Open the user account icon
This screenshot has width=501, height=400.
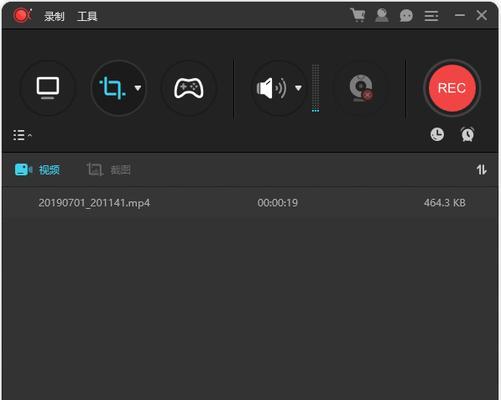click(382, 15)
